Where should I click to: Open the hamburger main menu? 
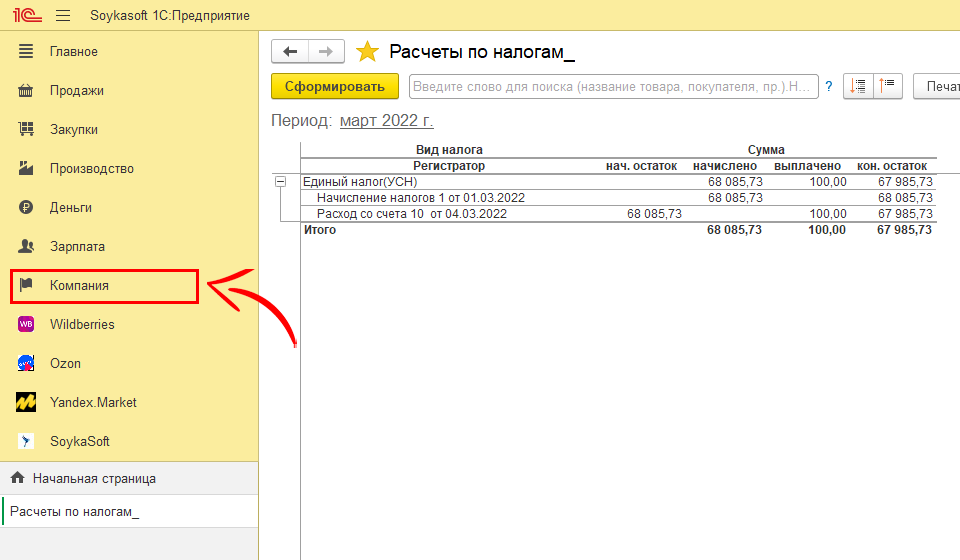pos(63,16)
